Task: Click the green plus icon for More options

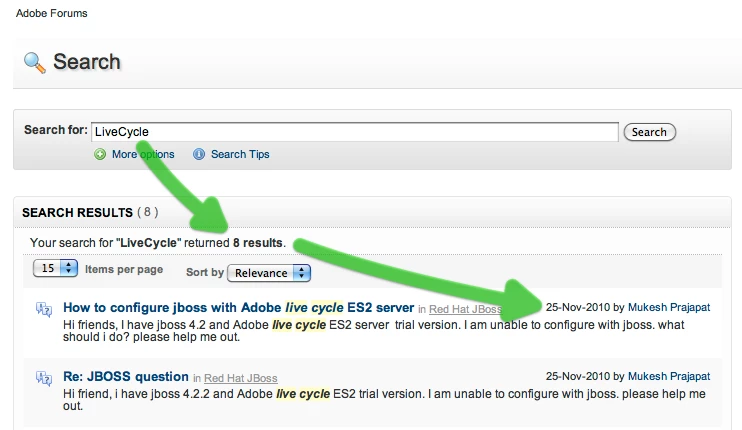Action: (100, 154)
